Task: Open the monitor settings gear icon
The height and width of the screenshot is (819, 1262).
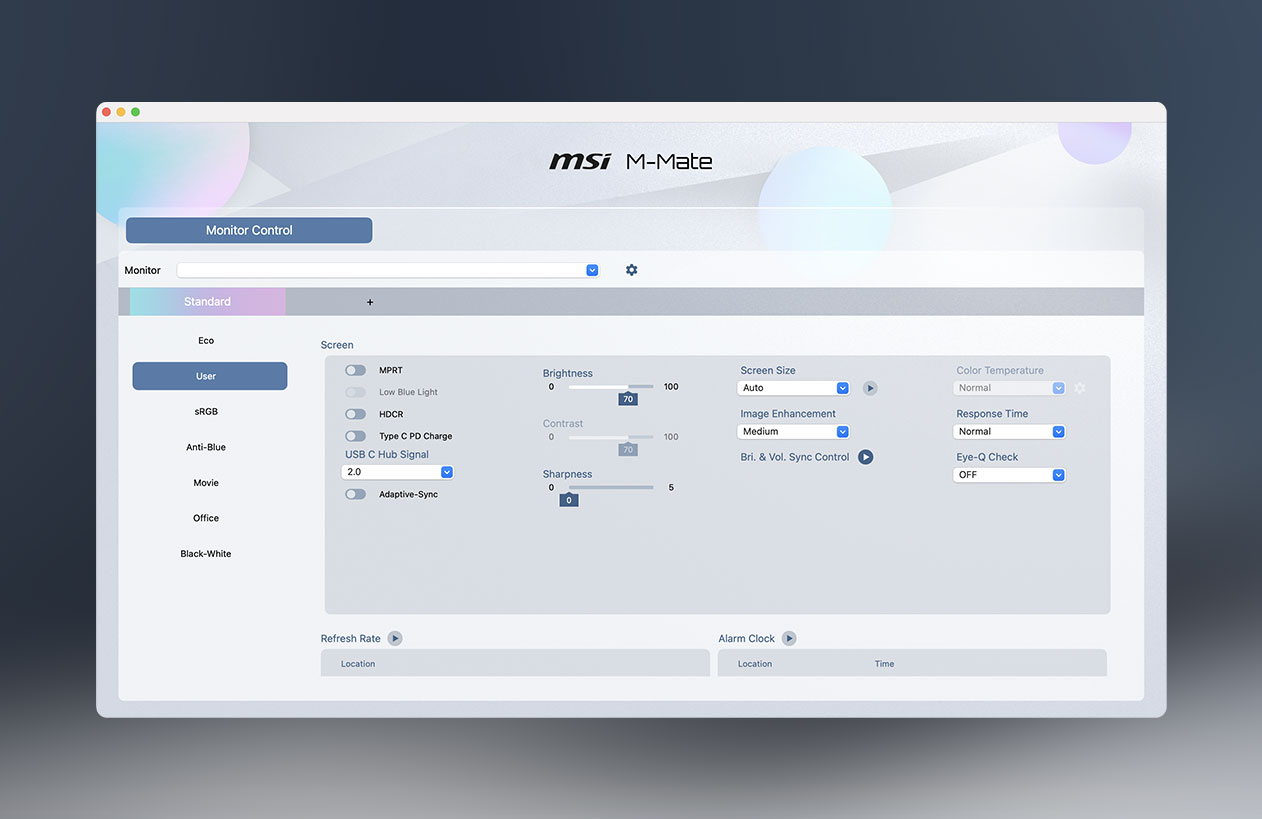Action: [631, 269]
